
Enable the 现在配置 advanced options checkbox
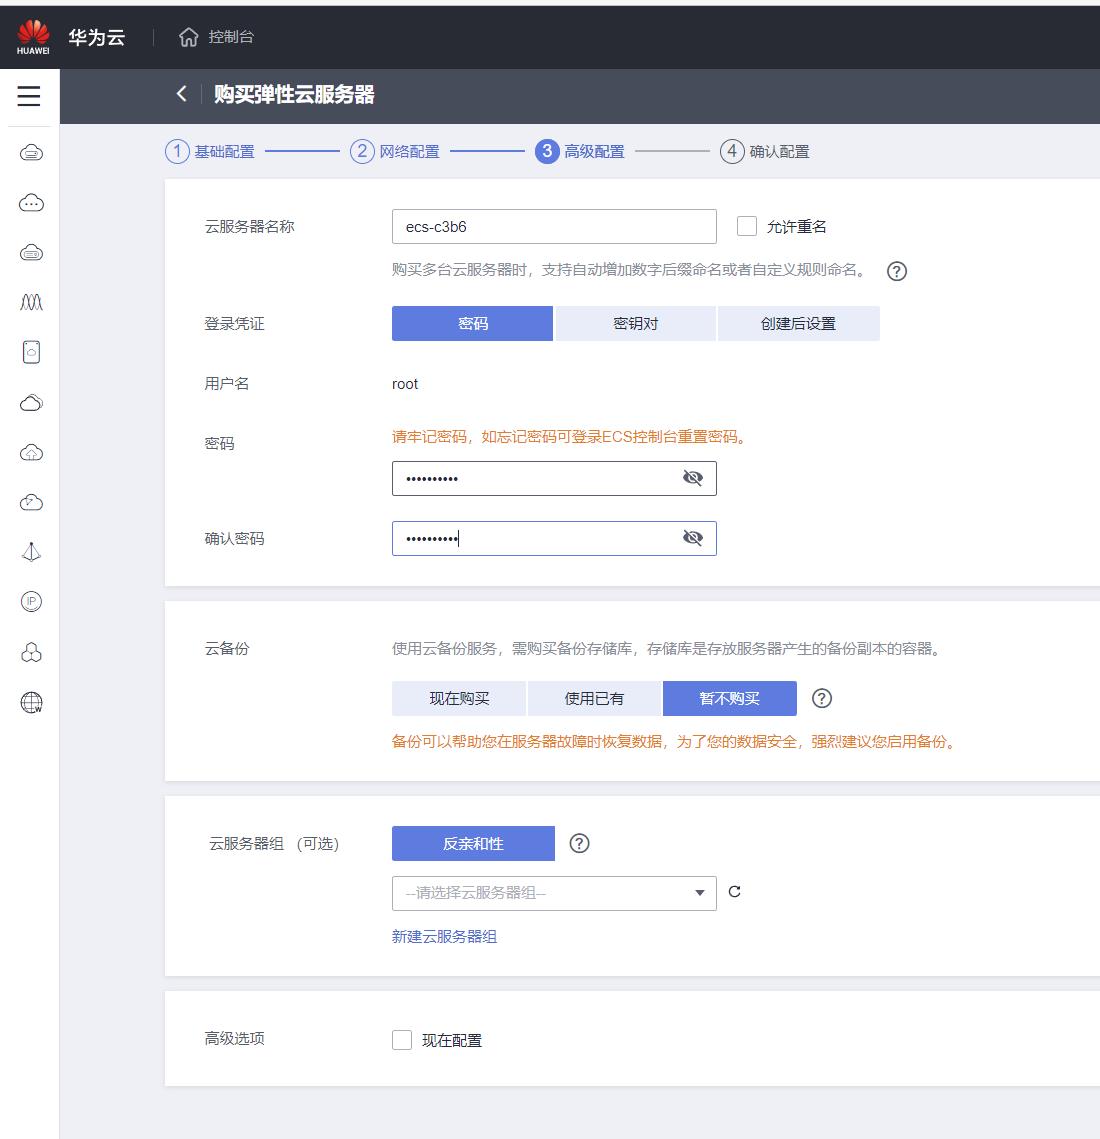(x=402, y=1039)
